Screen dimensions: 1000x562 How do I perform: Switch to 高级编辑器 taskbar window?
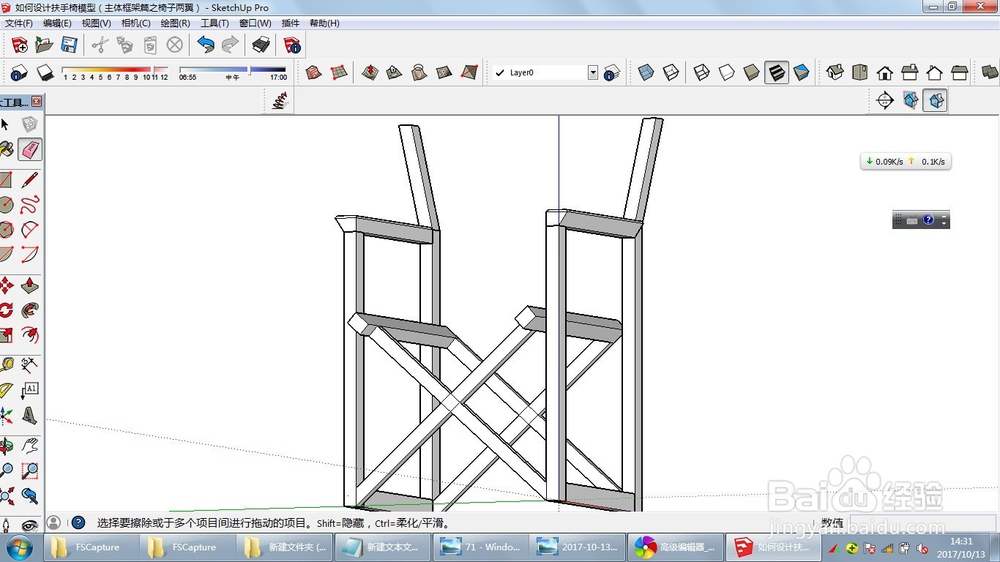[673, 547]
